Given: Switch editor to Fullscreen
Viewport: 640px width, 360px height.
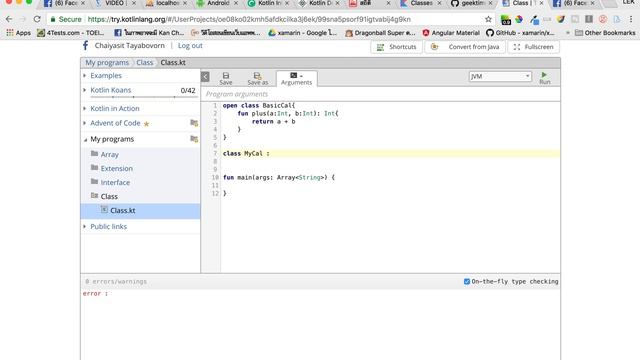Looking at the screenshot, I should pos(533,47).
